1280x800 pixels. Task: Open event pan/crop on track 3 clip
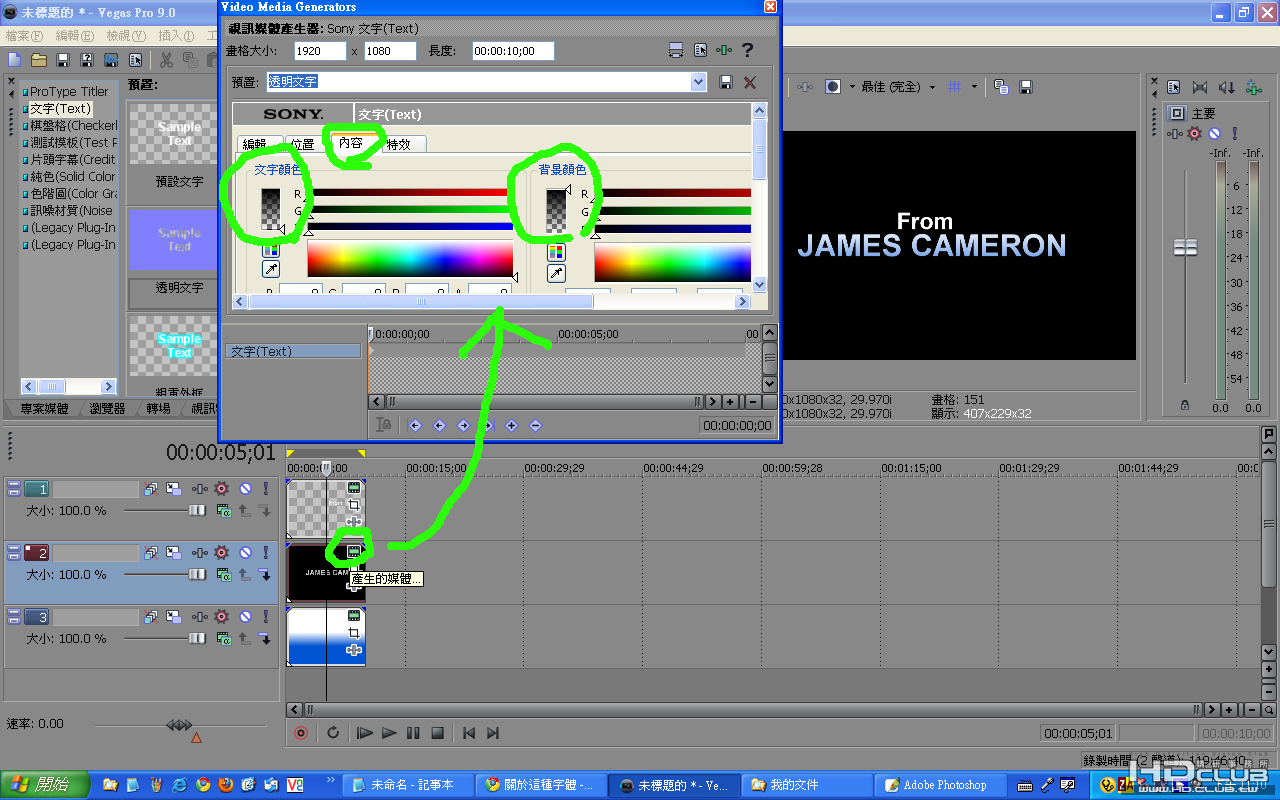click(353, 633)
